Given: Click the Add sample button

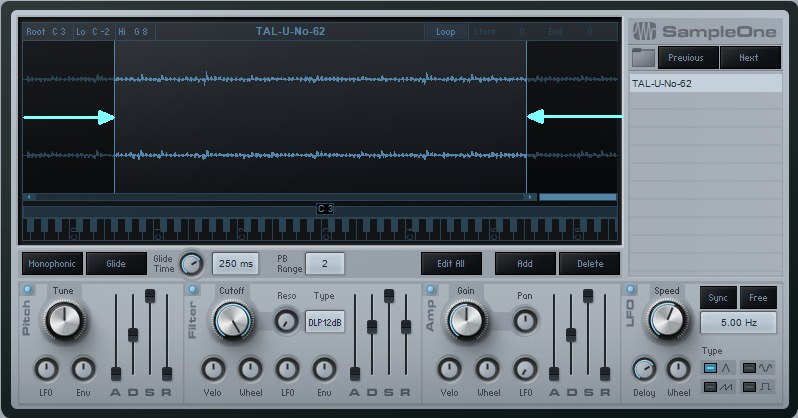Looking at the screenshot, I should (x=525, y=264).
